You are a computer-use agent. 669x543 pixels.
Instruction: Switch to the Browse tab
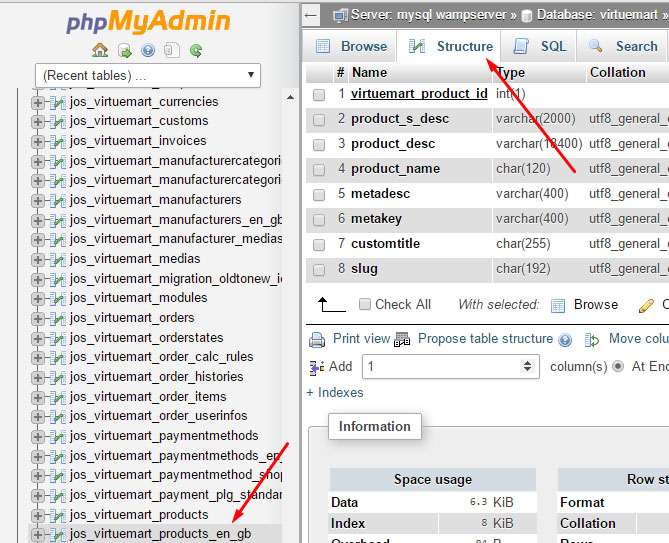(351, 46)
